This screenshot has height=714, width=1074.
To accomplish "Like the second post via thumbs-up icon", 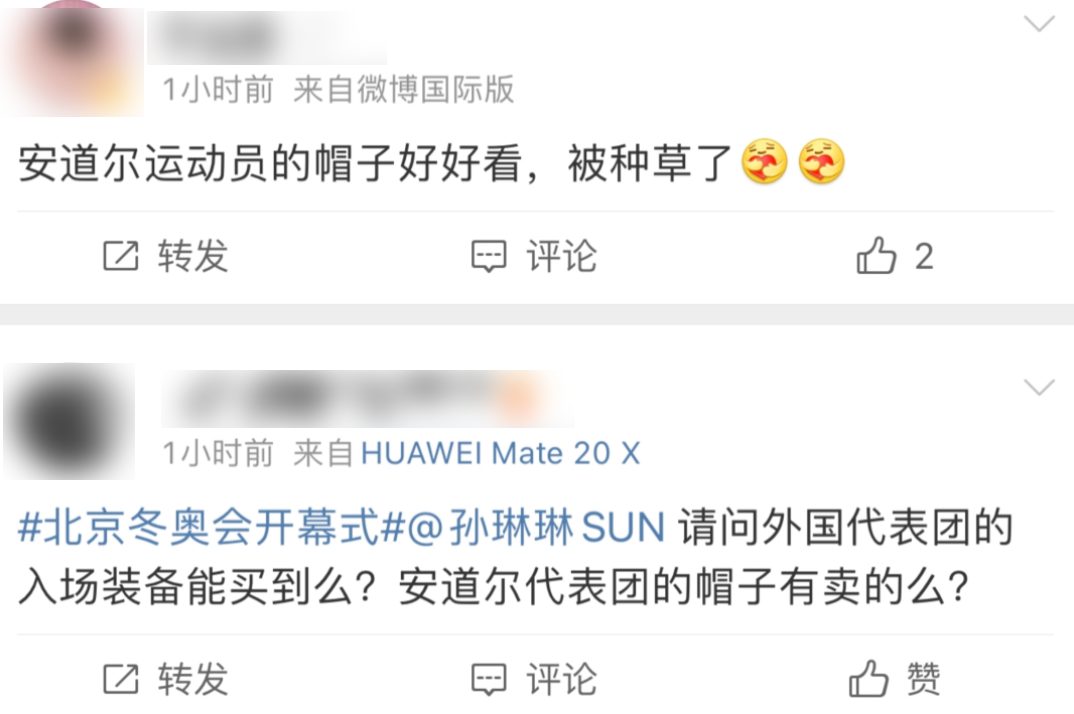I will (869, 678).
